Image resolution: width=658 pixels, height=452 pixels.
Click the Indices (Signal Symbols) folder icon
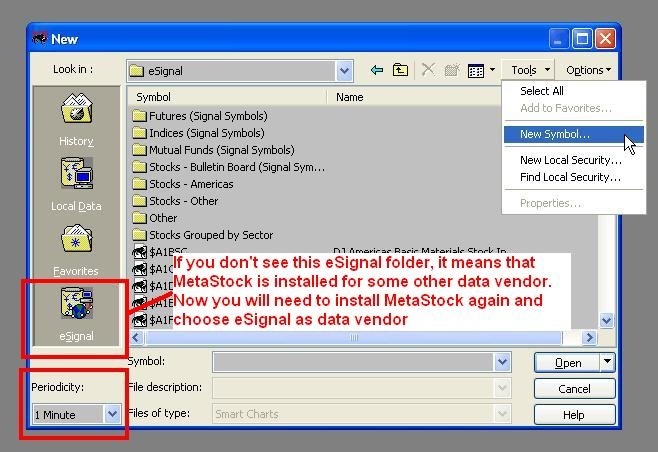point(139,133)
